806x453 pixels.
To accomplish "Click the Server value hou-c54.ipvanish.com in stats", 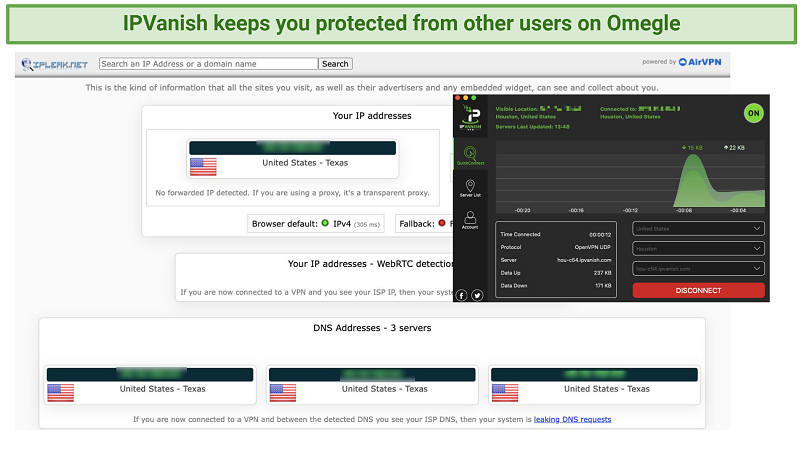I will pyautogui.click(x=584, y=260).
